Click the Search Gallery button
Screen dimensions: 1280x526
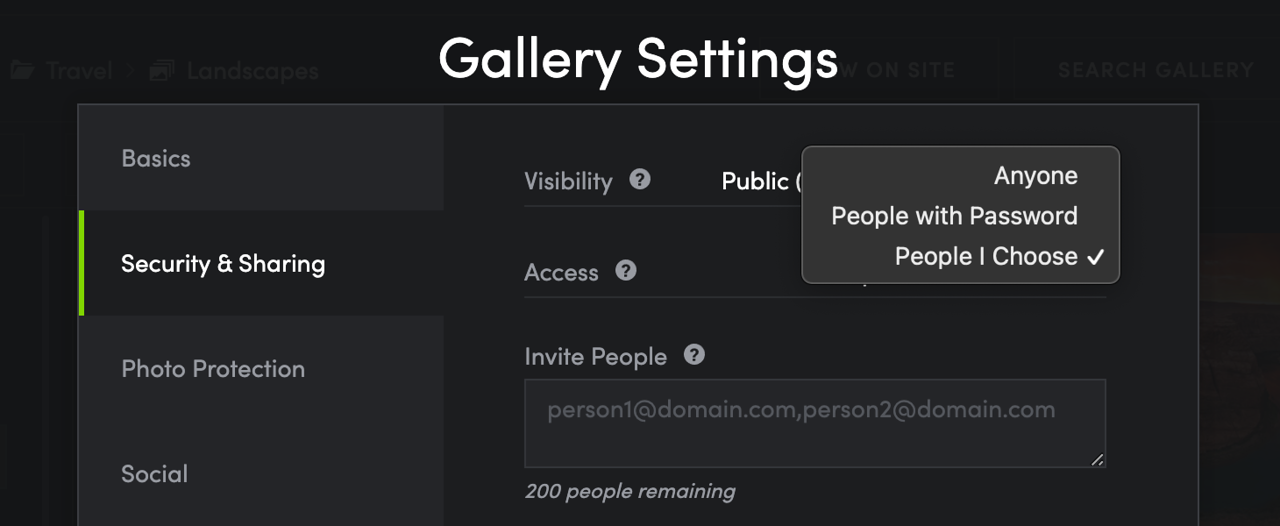click(x=1155, y=70)
